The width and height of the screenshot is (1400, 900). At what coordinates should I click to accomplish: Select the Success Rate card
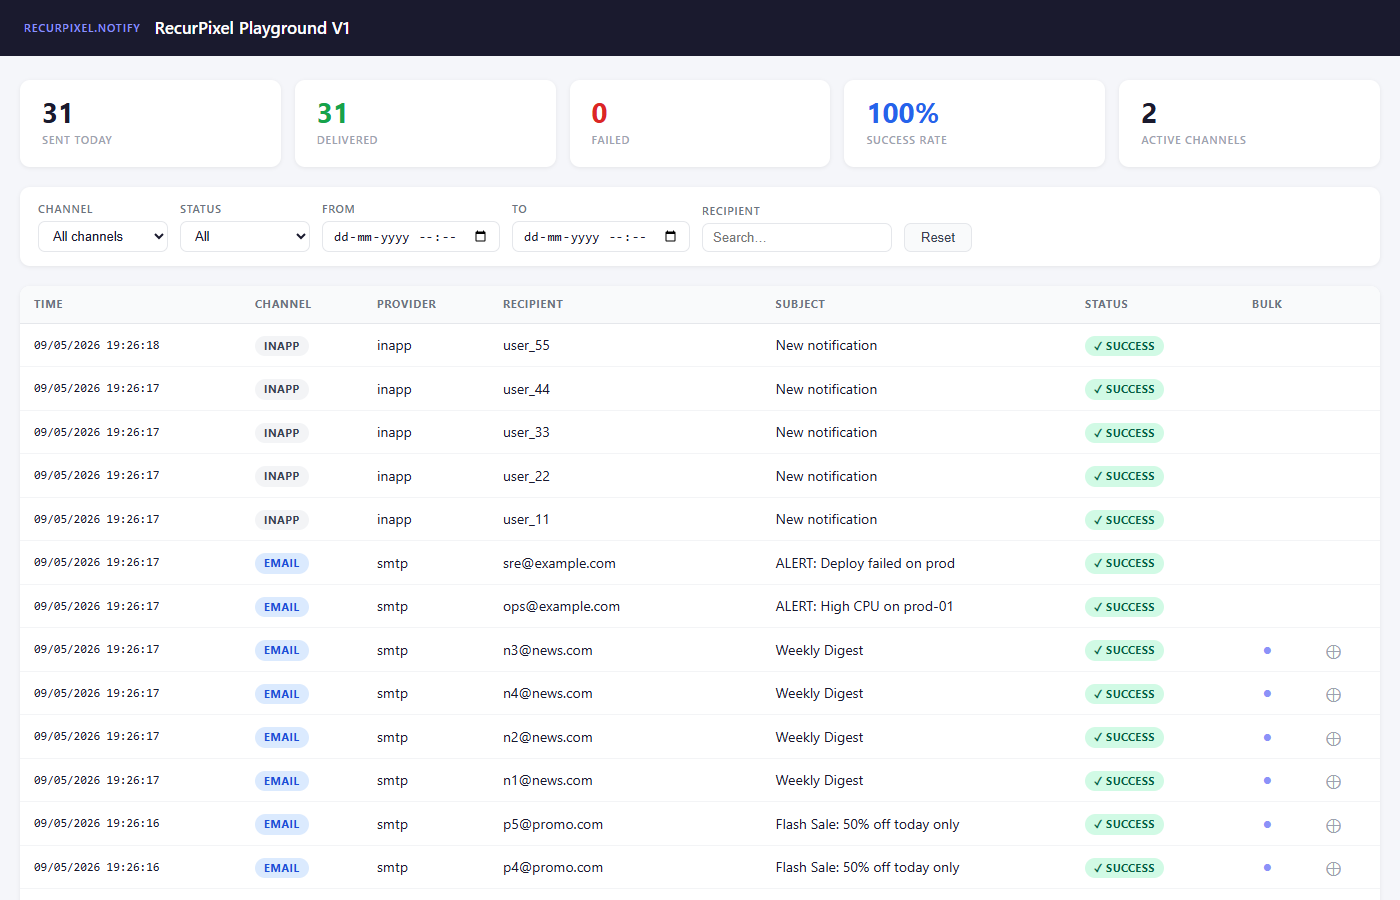point(975,124)
